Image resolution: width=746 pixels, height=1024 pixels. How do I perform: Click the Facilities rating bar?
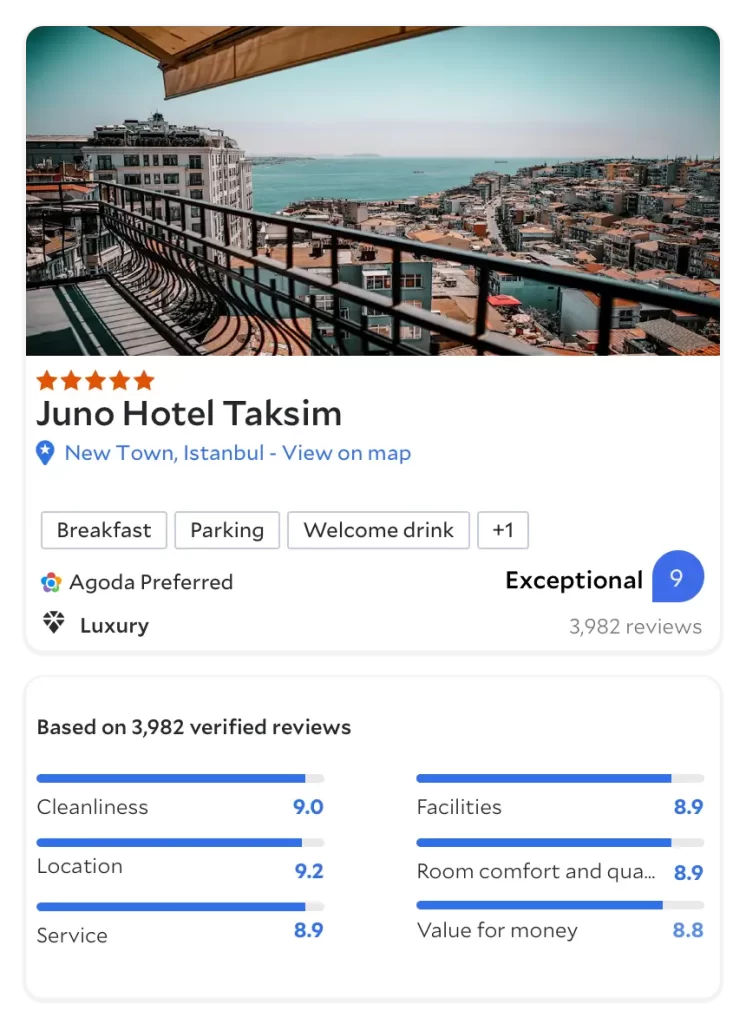pyautogui.click(x=559, y=778)
